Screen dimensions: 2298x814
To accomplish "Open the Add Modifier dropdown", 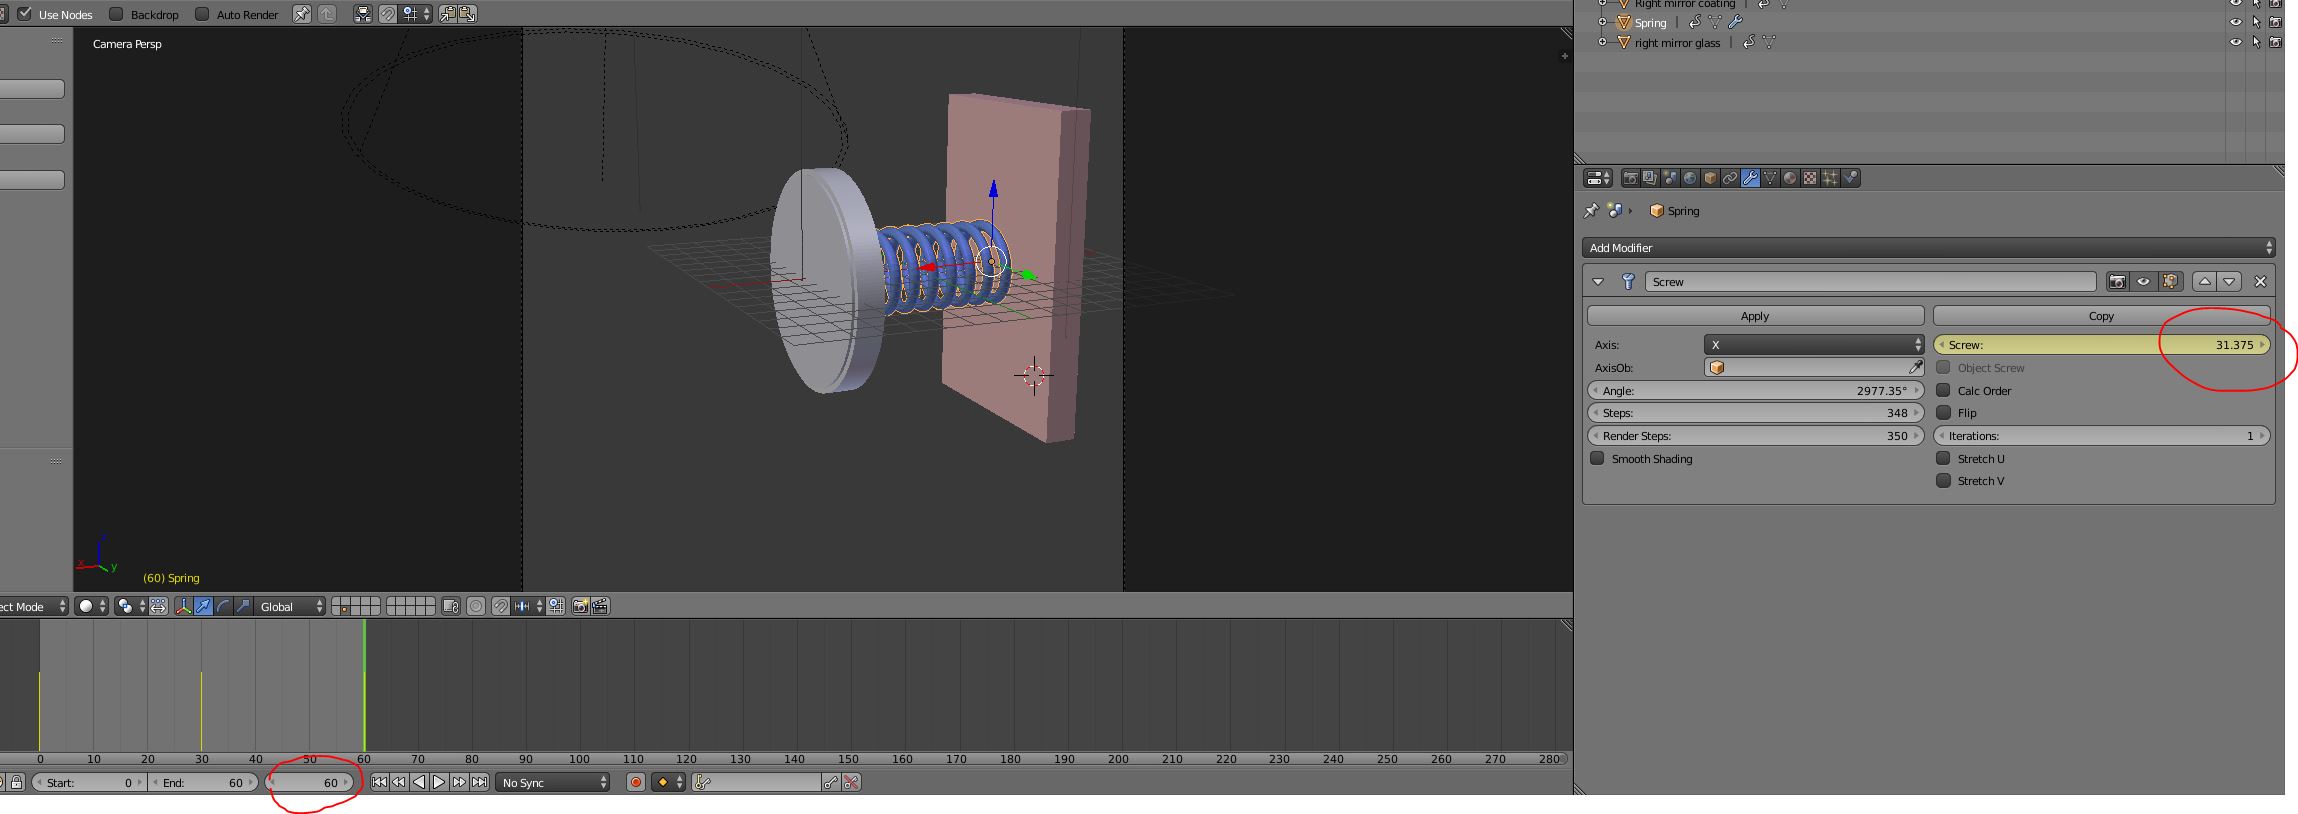I will (x=1929, y=248).
